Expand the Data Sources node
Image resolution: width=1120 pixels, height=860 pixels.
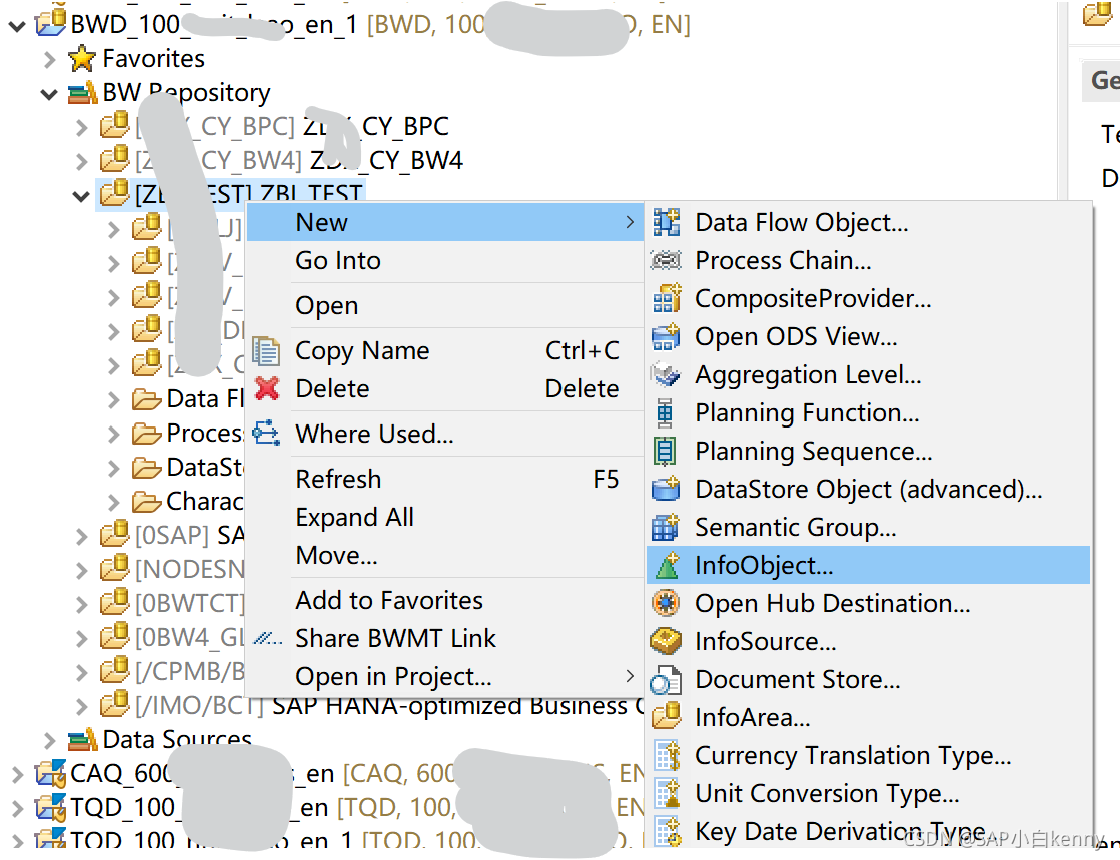coord(49,740)
